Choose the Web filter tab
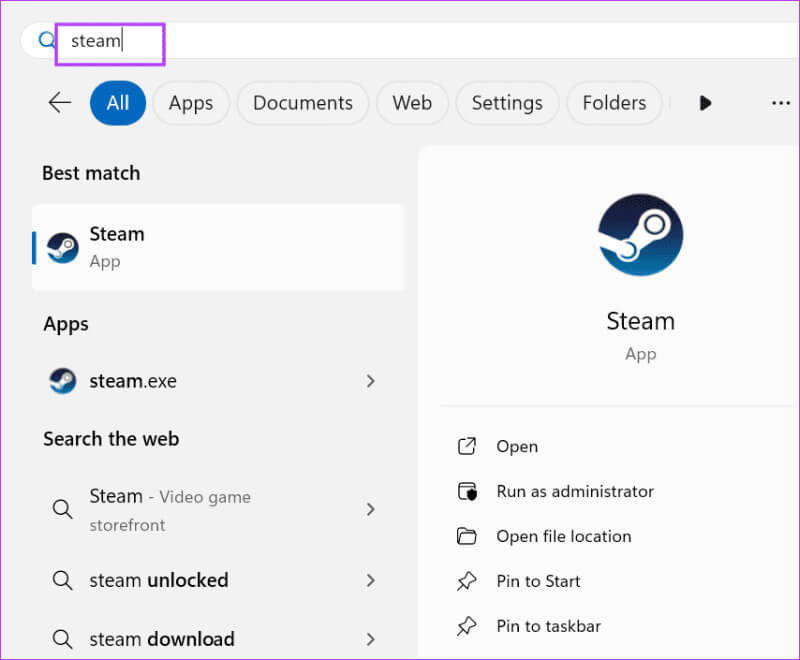This screenshot has height=660, width=800. (x=412, y=103)
